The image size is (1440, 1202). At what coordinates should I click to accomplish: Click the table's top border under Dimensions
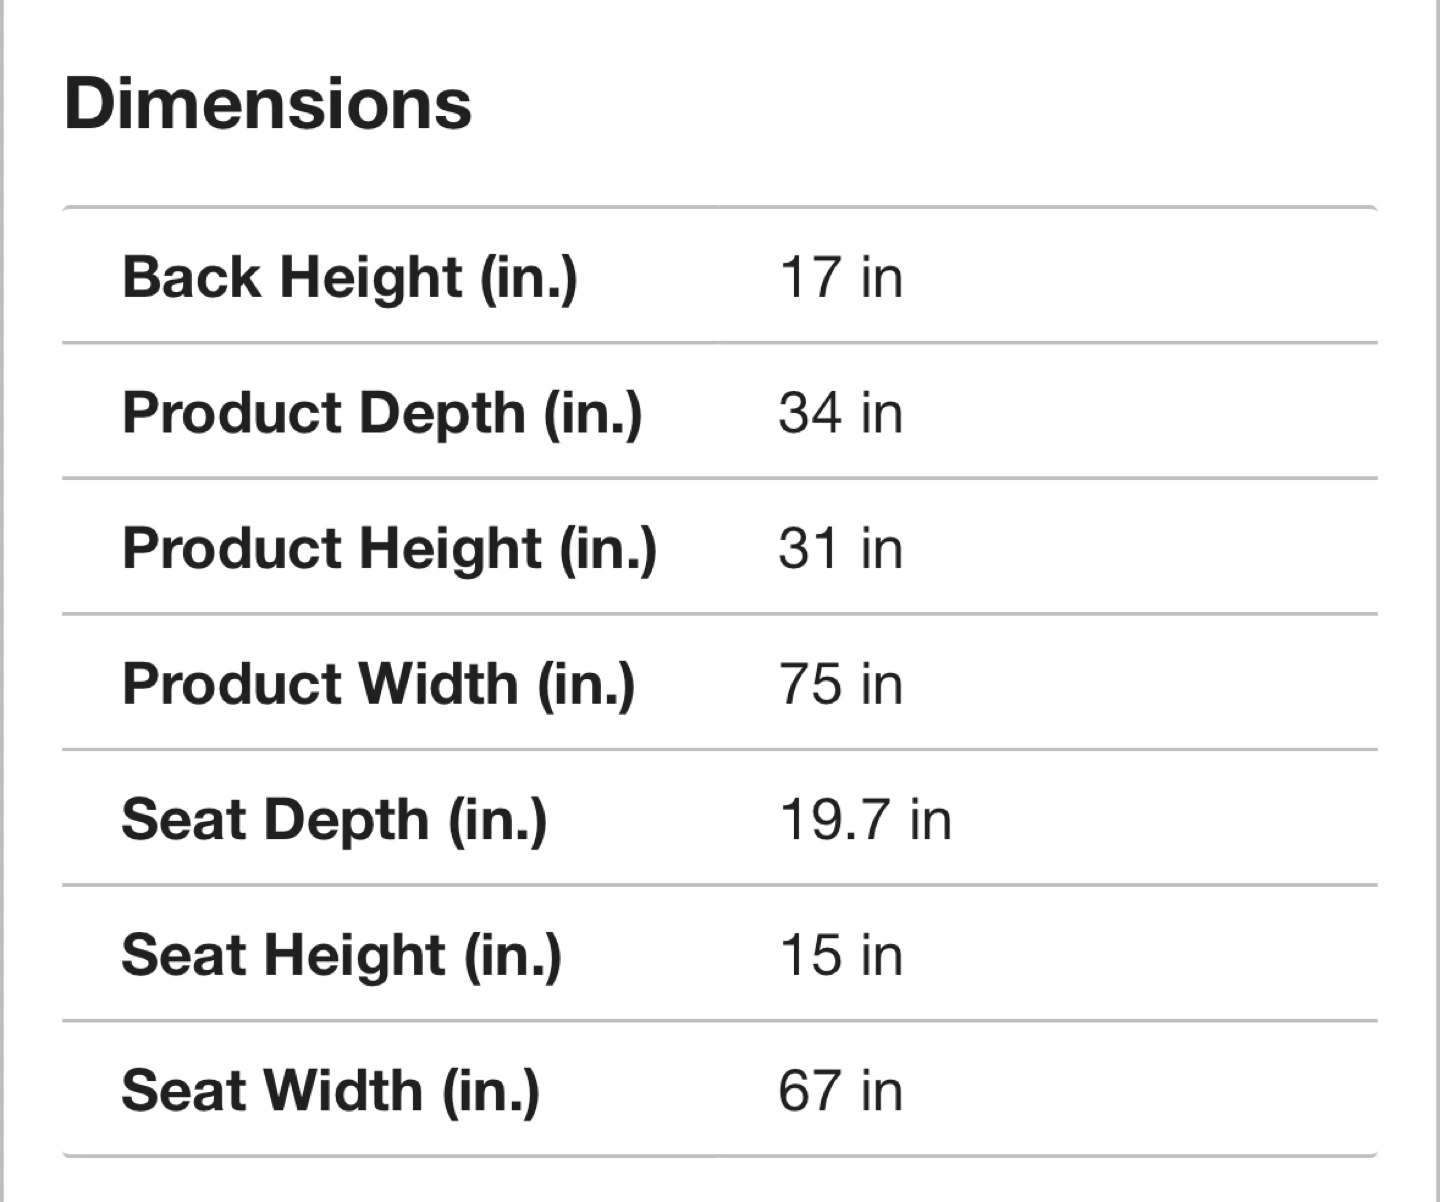(720, 208)
